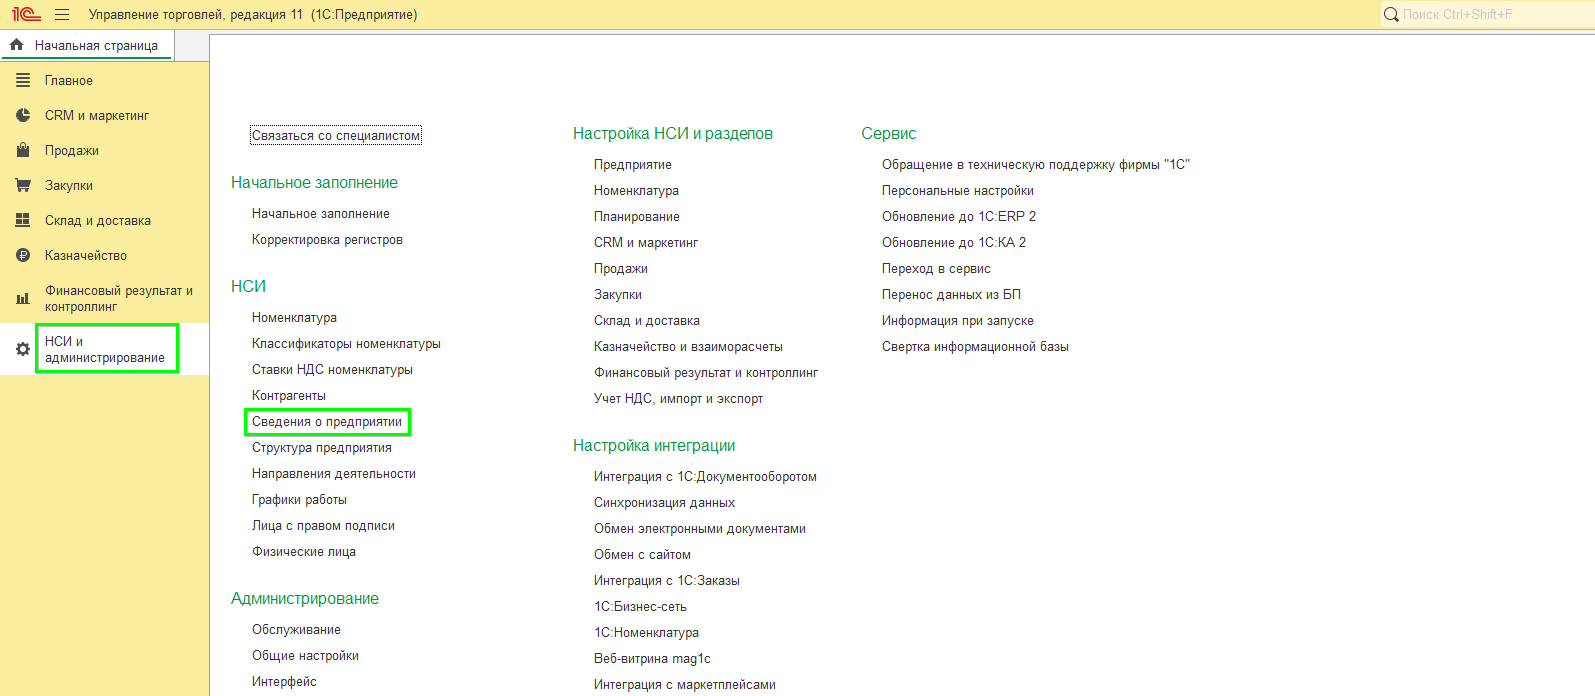Open Свертка информационной базы
The height and width of the screenshot is (696, 1595).
pyautogui.click(x=975, y=346)
